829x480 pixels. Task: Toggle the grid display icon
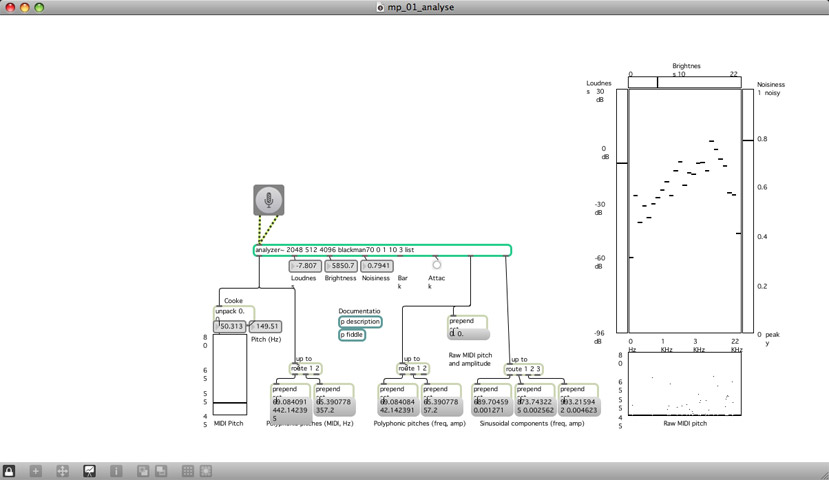[187, 470]
